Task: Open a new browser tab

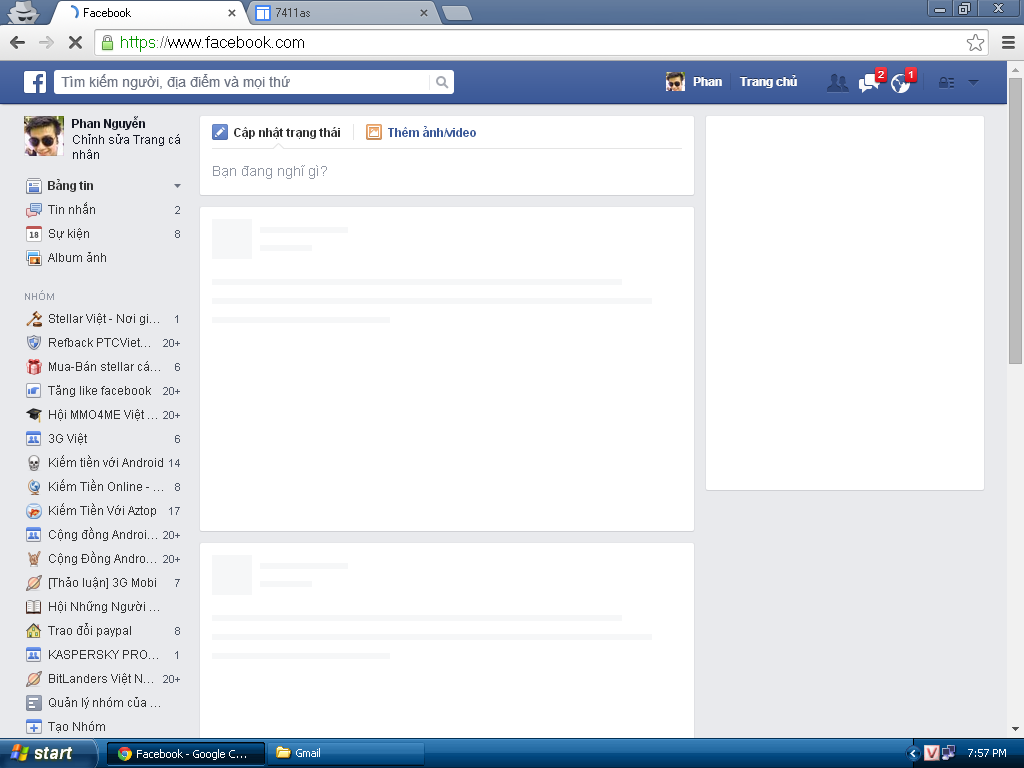Action: pyautogui.click(x=456, y=13)
